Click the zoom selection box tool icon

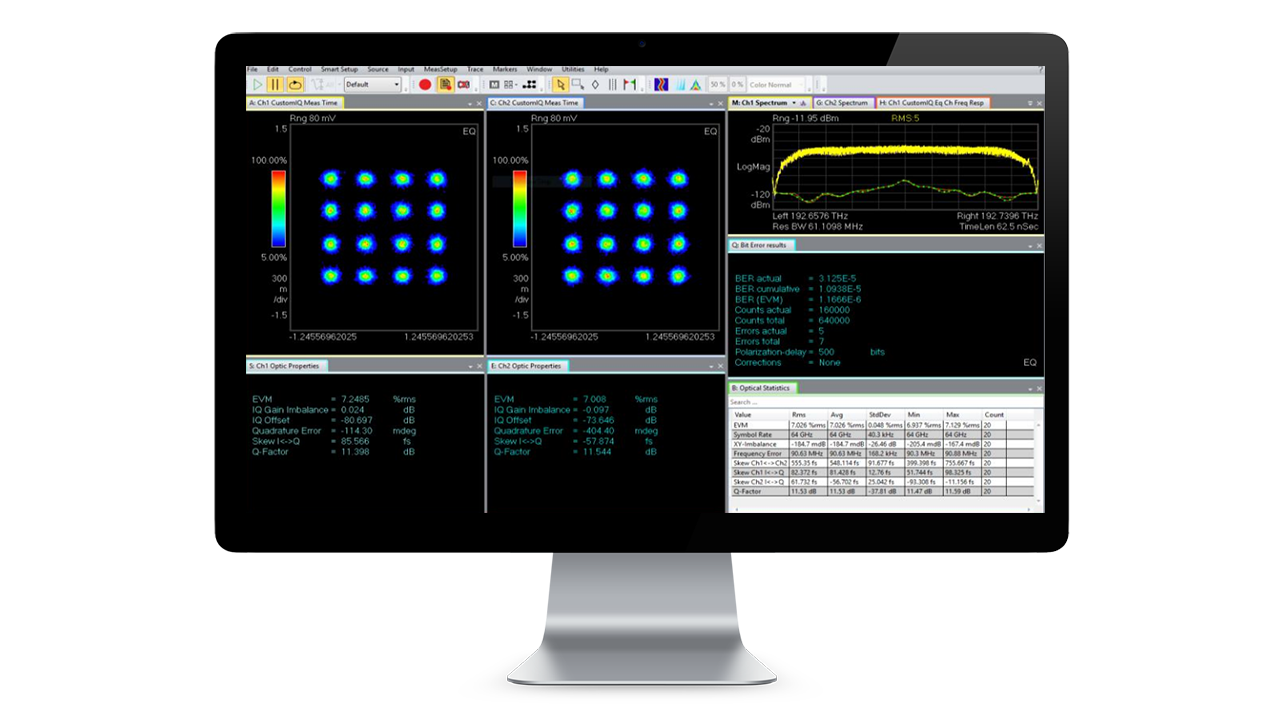(578, 84)
